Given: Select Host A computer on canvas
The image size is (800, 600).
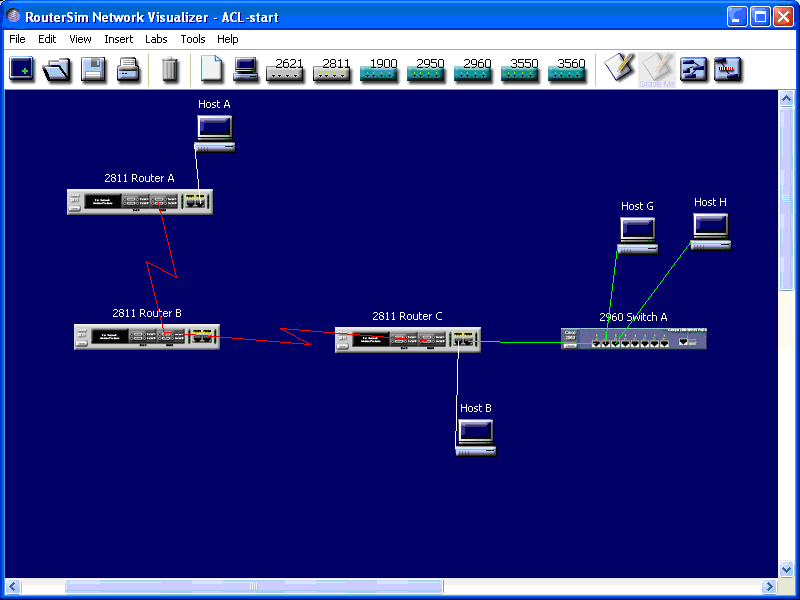Looking at the screenshot, I should point(215,133).
